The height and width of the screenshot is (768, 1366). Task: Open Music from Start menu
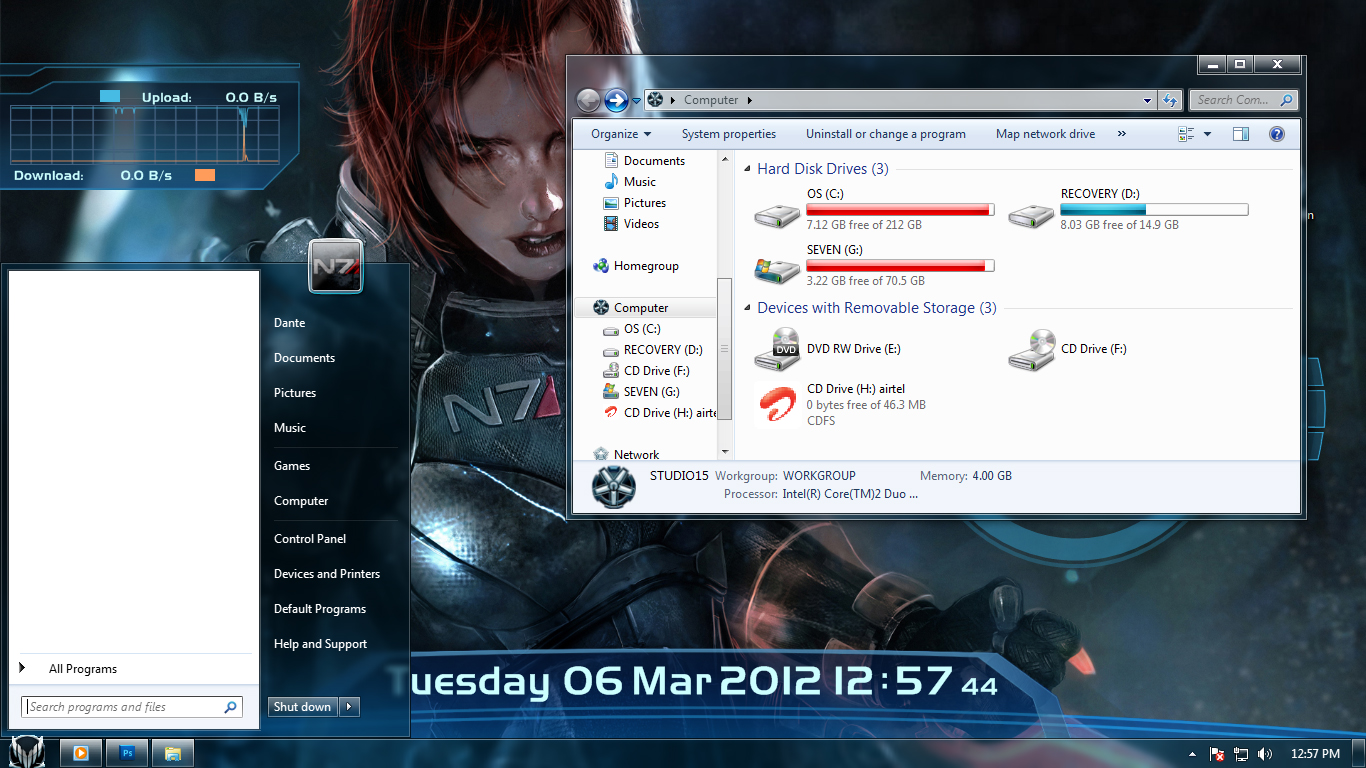[x=290, y=428]
